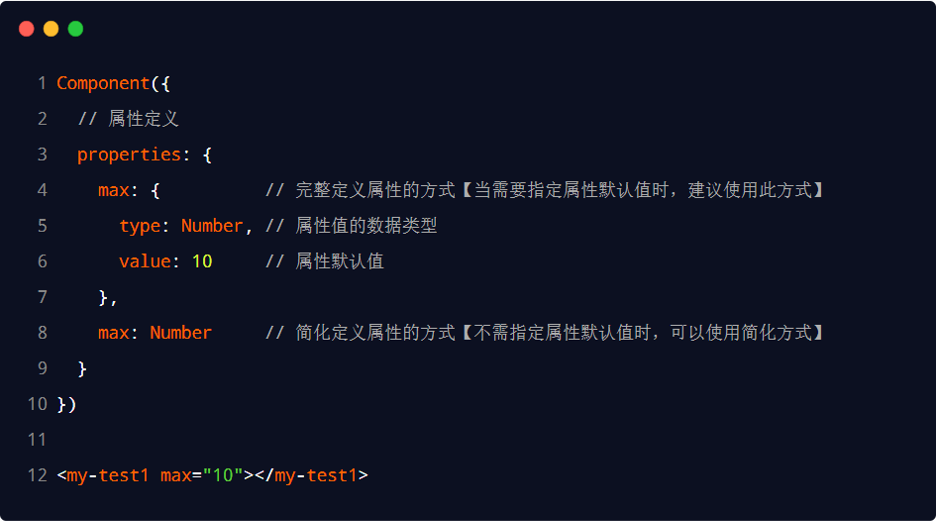The width and height of the screenshot is (936, 521).
Task: Click the yellow-green default value 10
Action: click(202, 262)
